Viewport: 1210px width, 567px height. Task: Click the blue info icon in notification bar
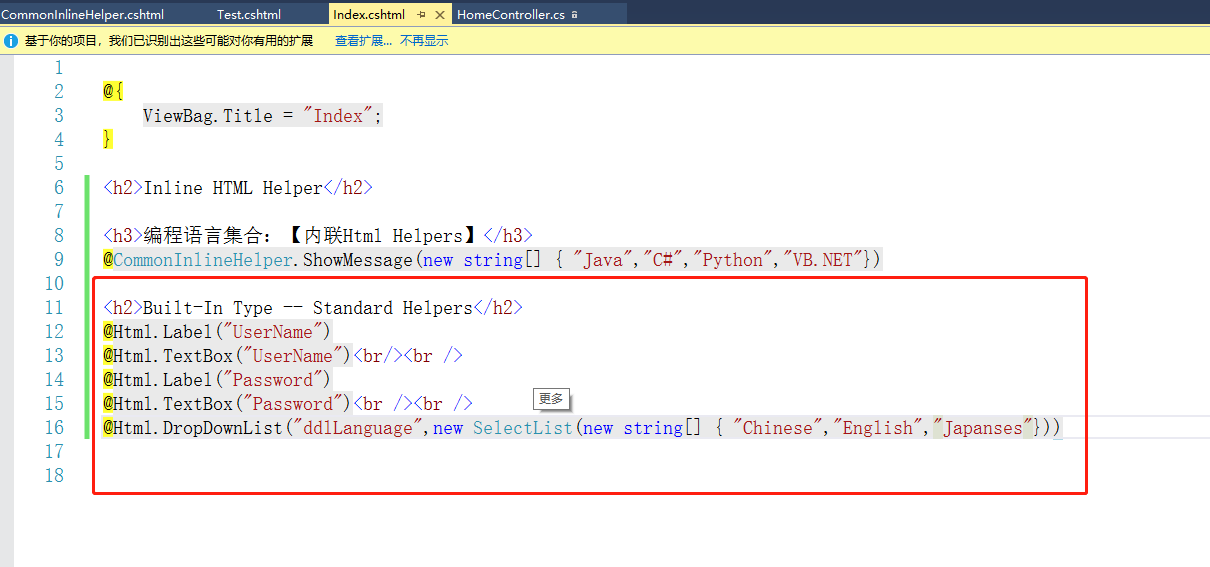tap(11, 41)
